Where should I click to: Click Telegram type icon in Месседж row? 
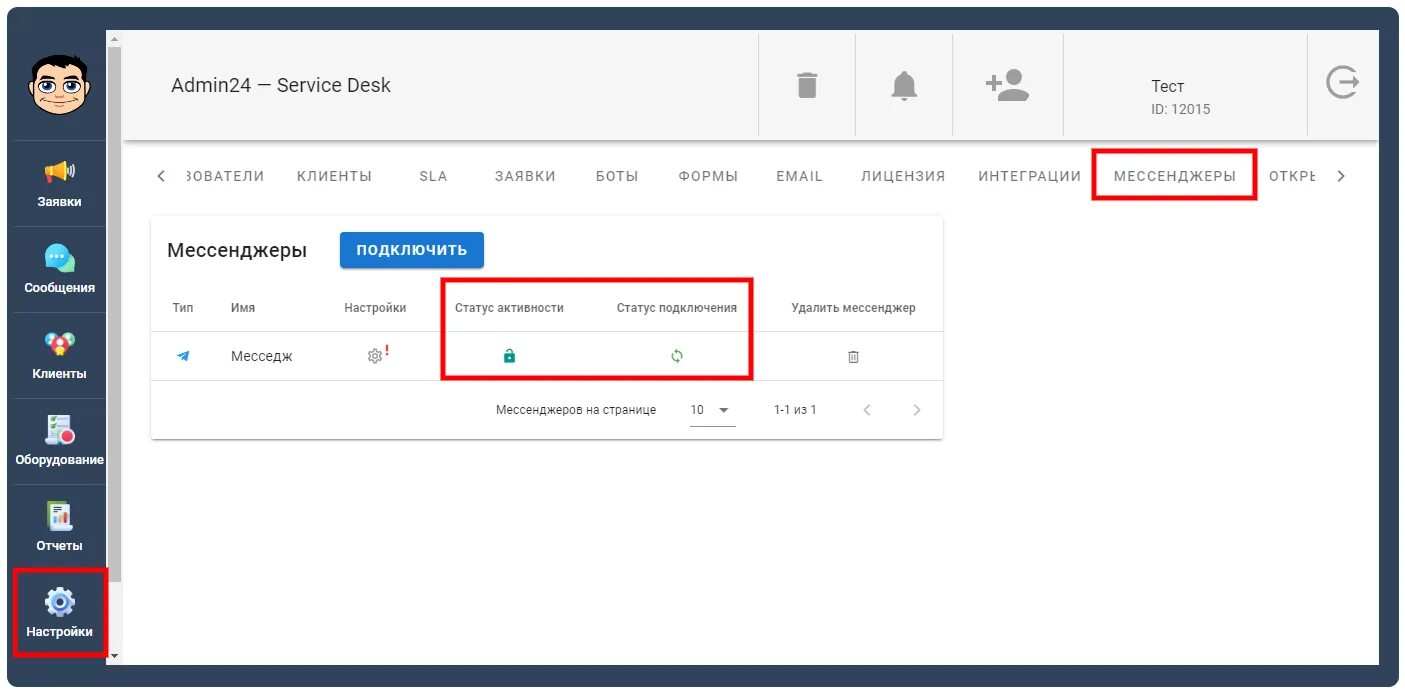[183, 356]
